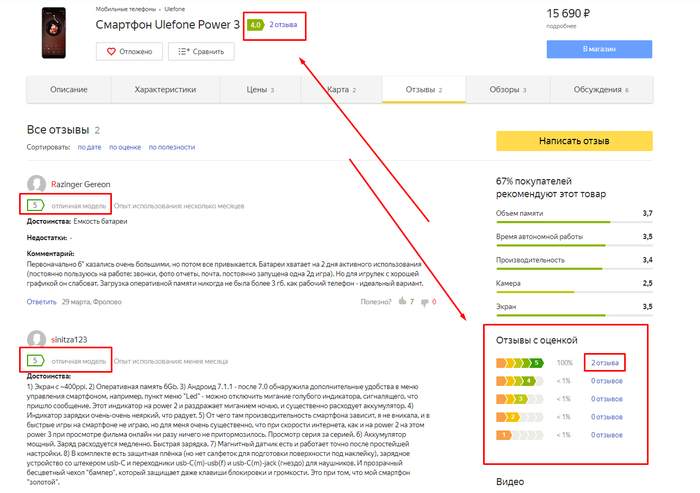
Task: Select the 5-star rating bar filter
Action: [x=520, y=362]
